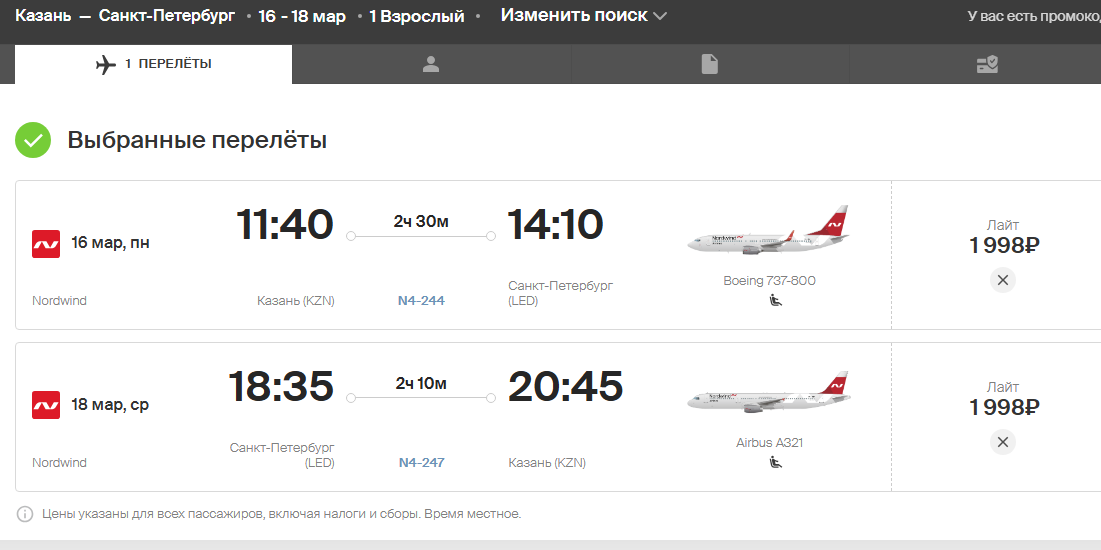Click the Boeing 737-800 aircraft image

[x=768, y=232]
